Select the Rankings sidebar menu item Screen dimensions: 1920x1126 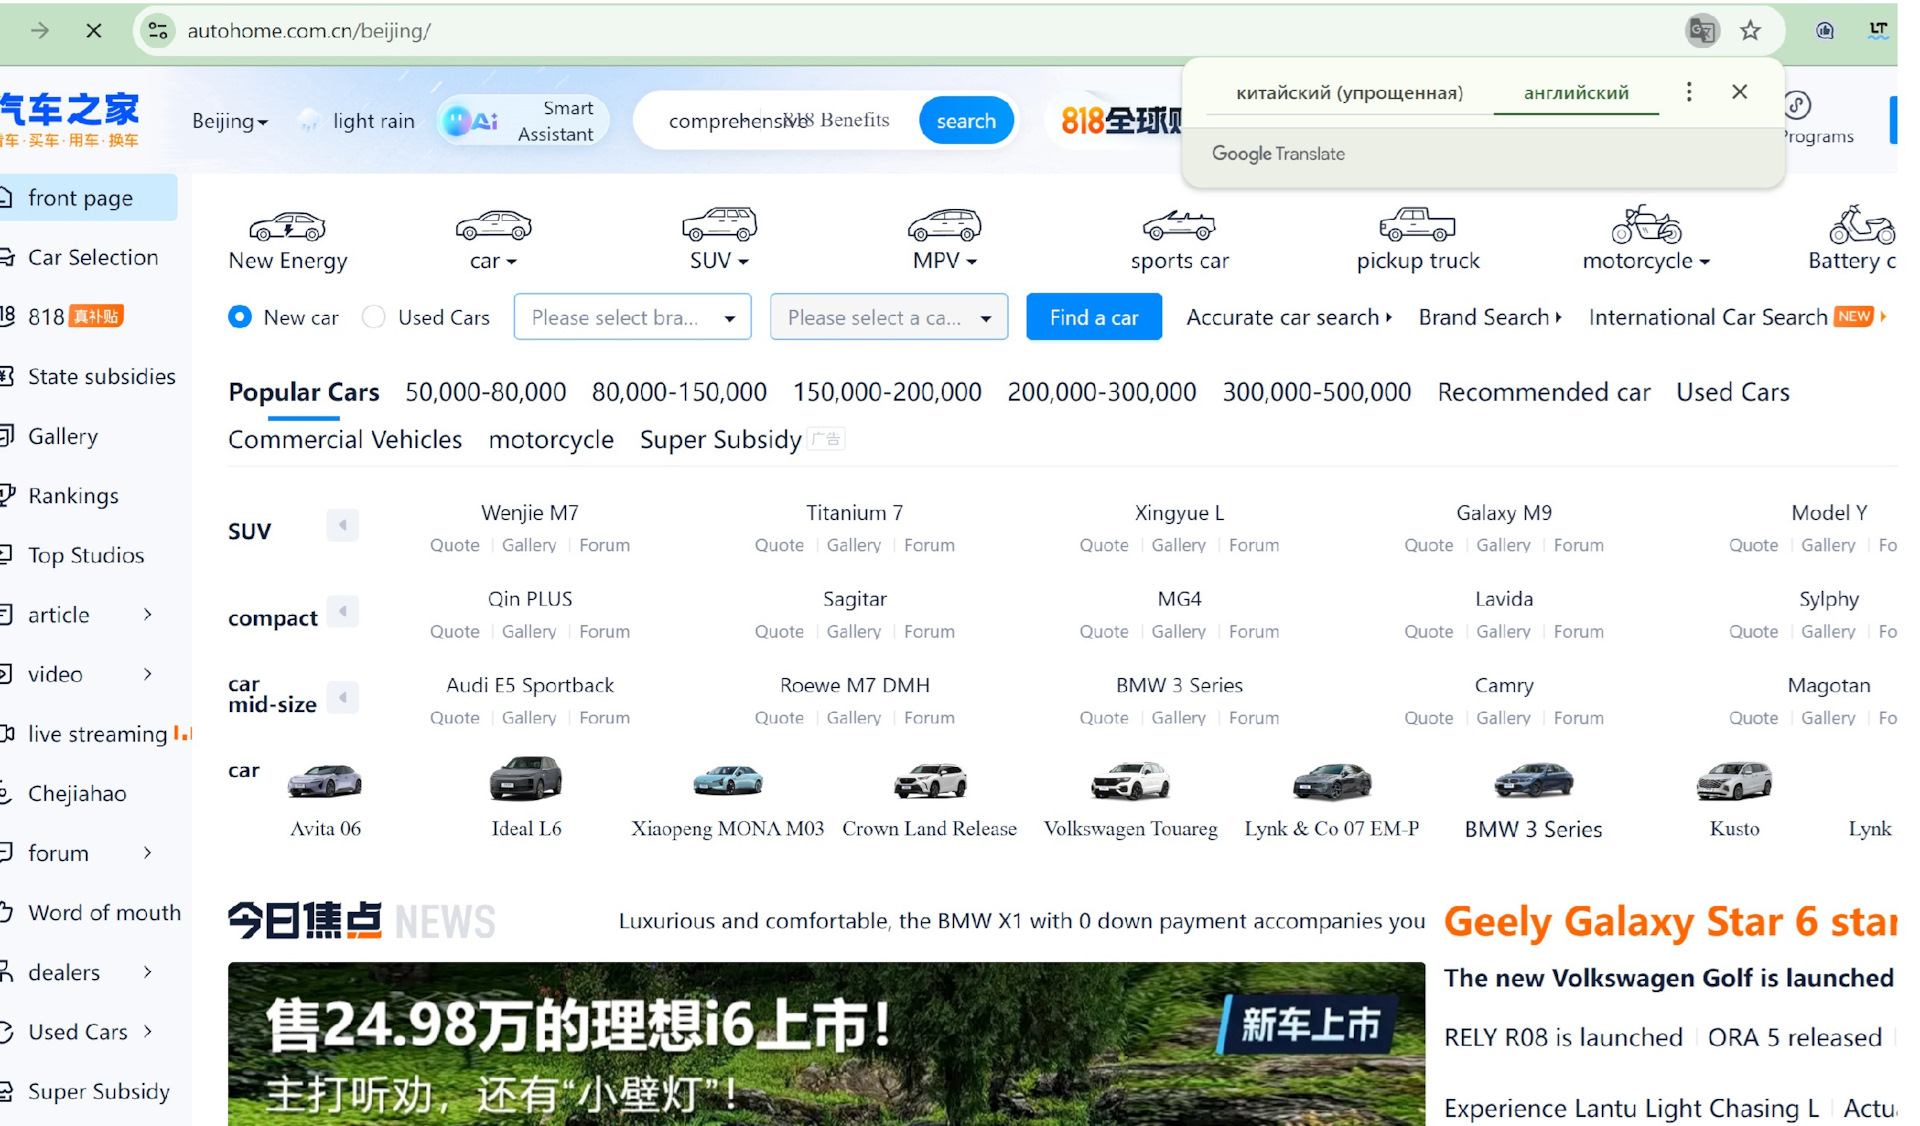click(73, 496)
